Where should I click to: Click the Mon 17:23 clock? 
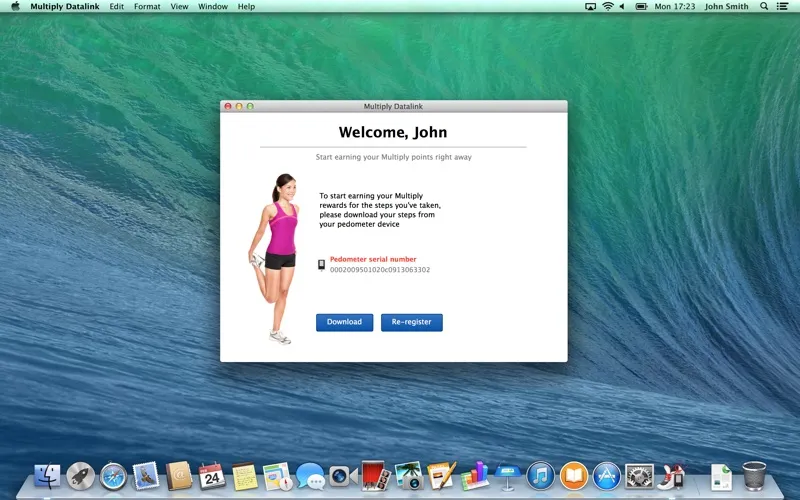(x=674, y=6)
